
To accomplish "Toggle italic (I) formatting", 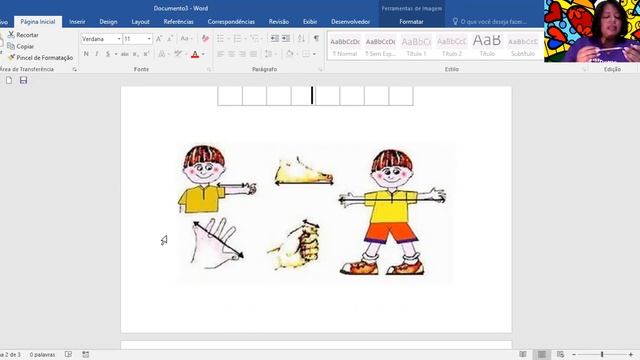I will pyautogui.click(x=97, y=54).
